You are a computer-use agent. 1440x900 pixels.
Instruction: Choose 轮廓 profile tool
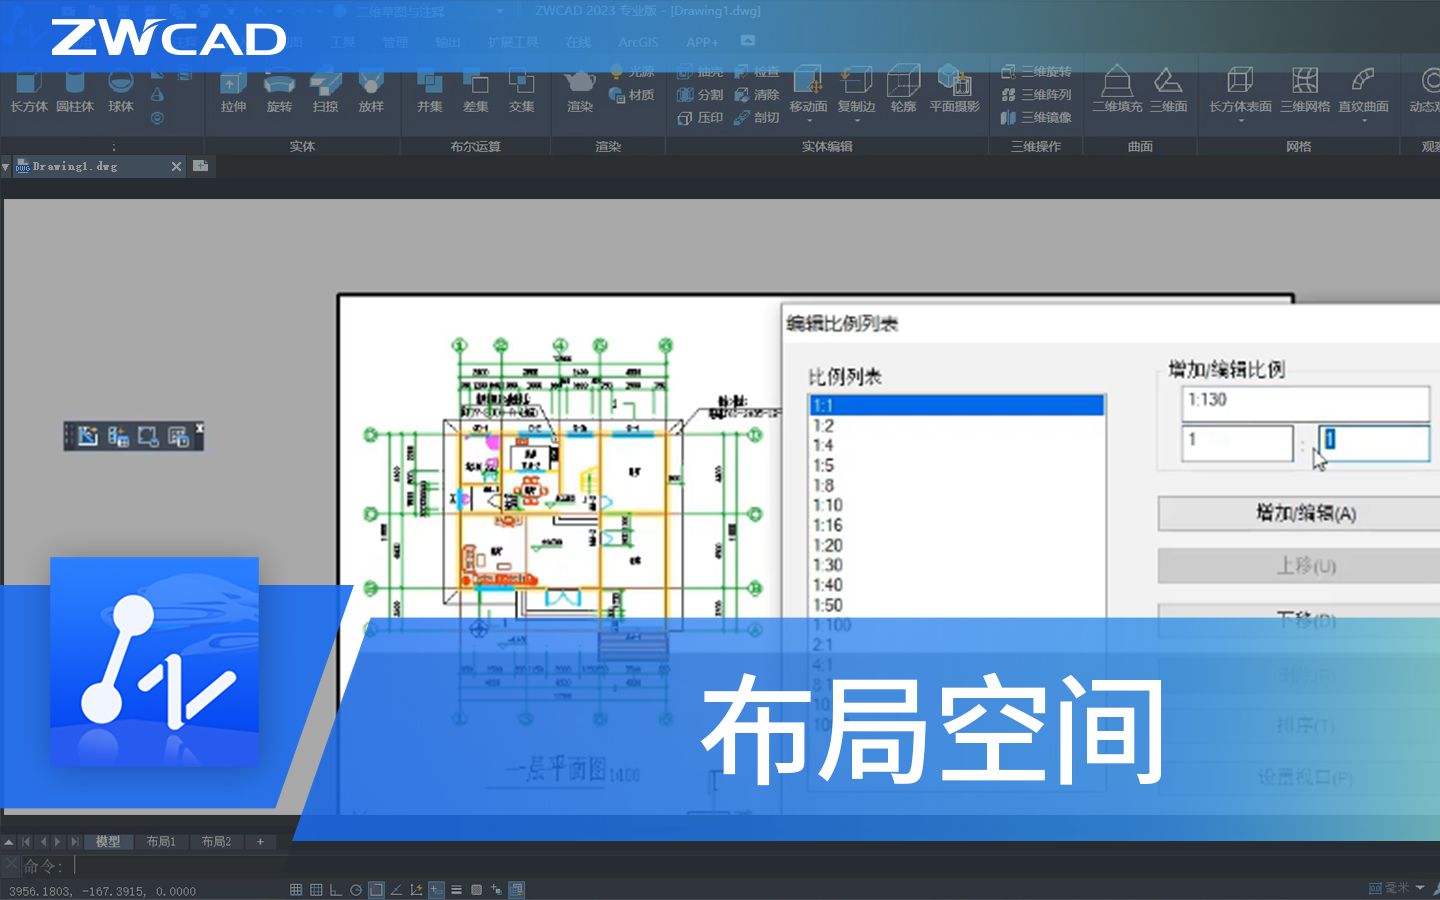pyautogui.click(x=903, y=88)
